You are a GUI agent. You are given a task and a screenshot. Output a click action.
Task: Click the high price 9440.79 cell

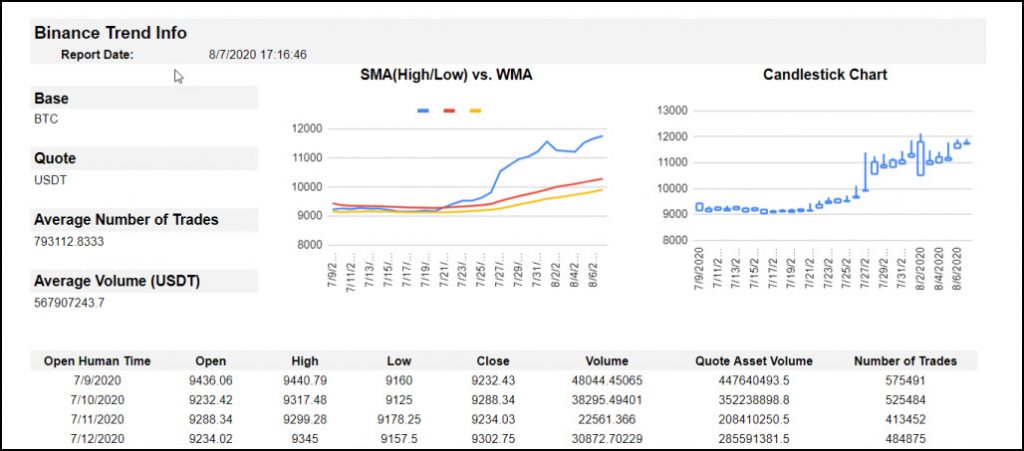(305, 380)
